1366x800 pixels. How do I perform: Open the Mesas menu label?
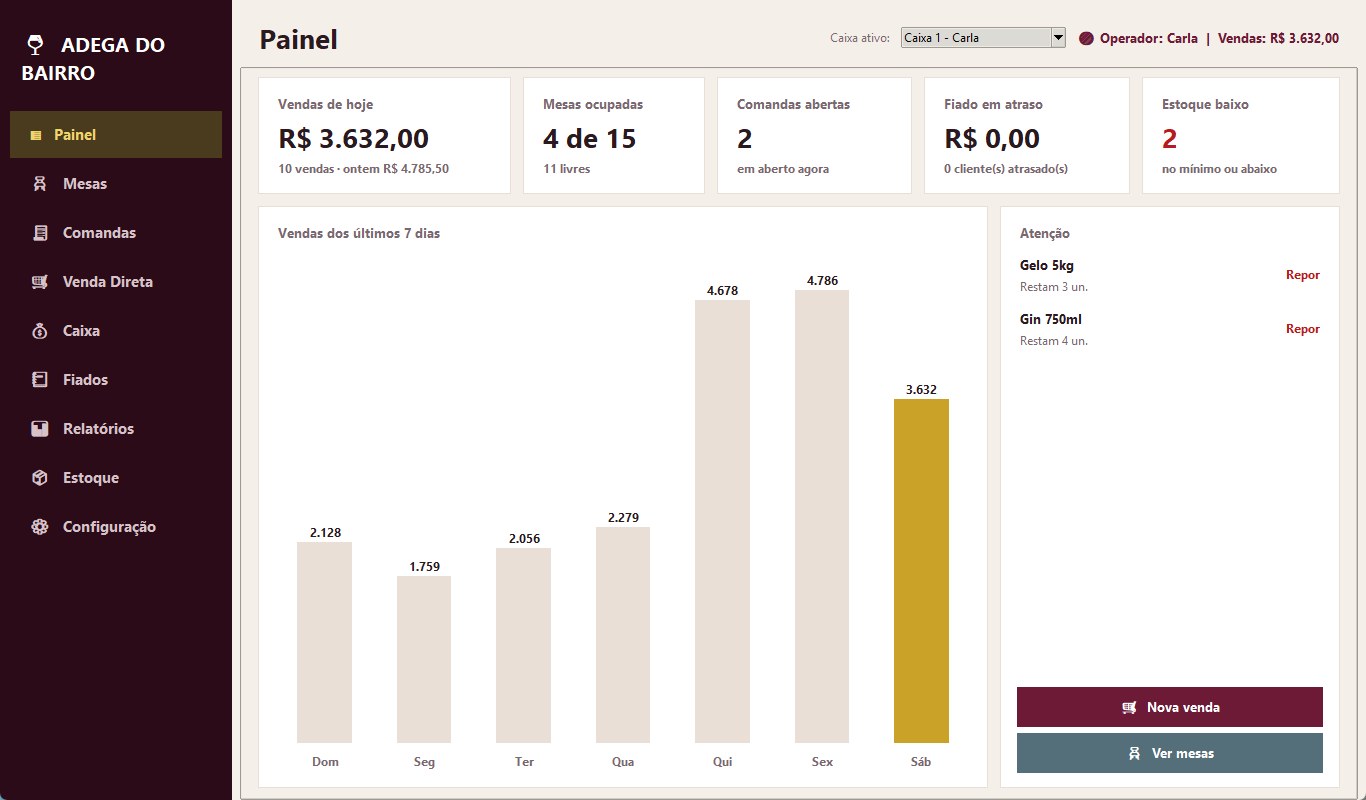85,184
